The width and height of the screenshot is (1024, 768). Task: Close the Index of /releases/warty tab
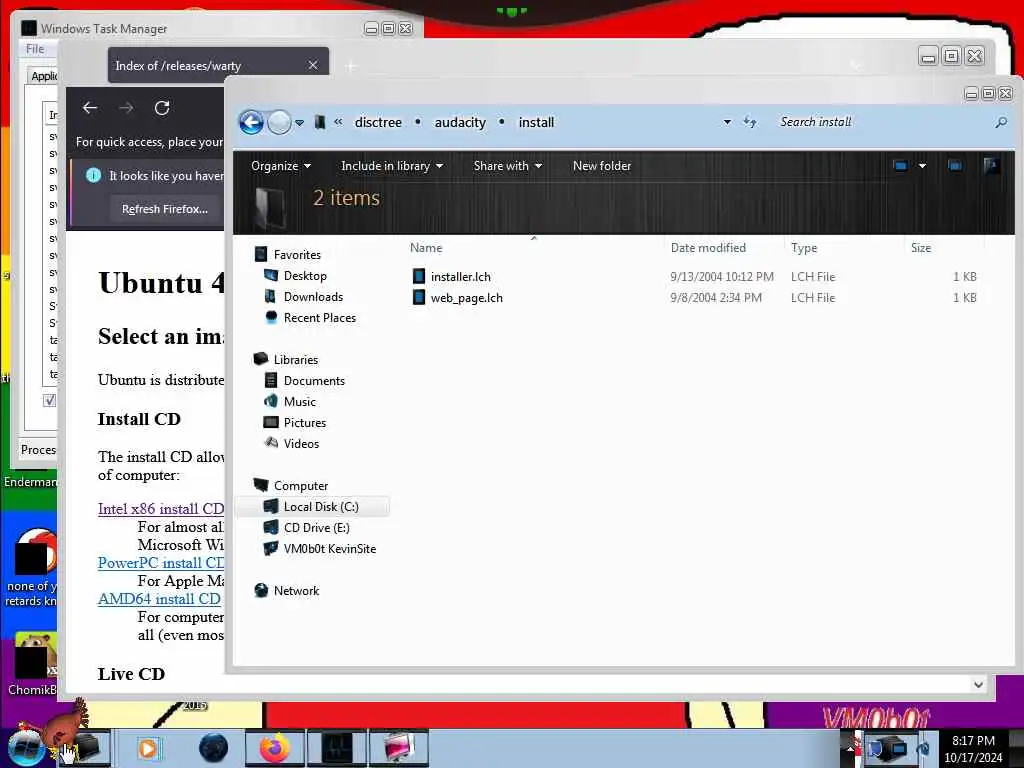(313, 65)
